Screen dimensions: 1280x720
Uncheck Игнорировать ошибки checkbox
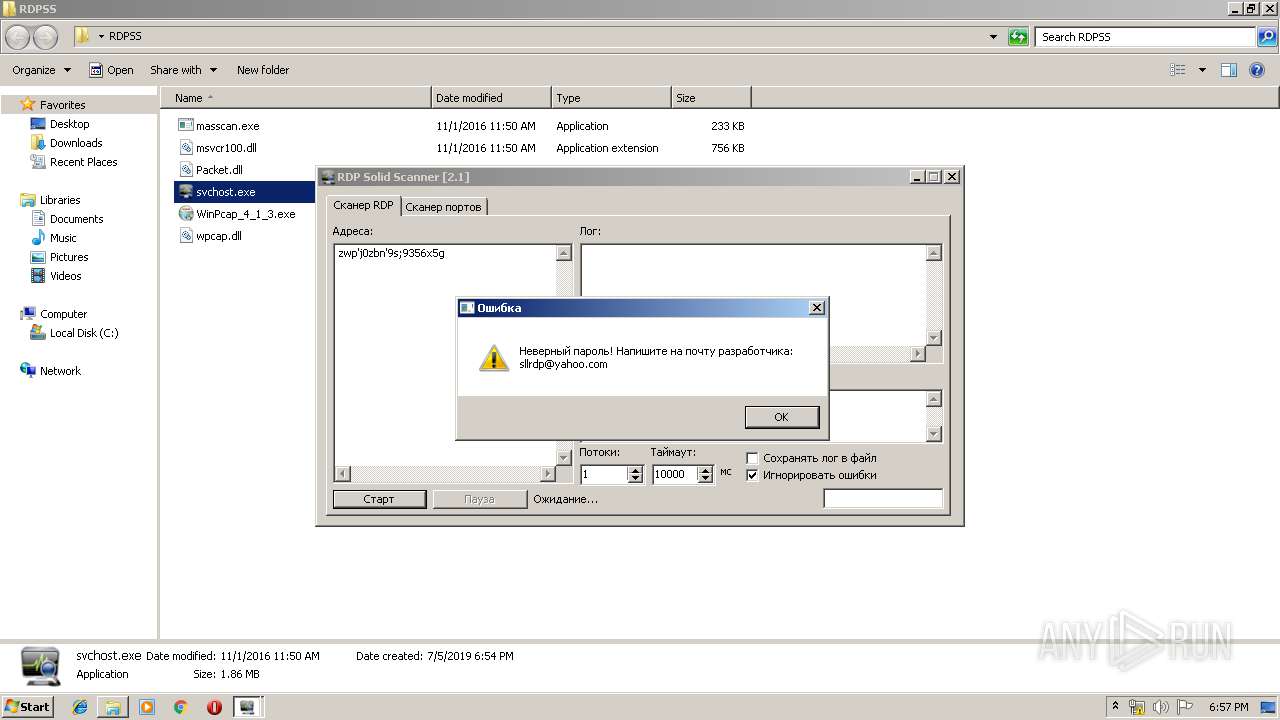tap(753, 475)
